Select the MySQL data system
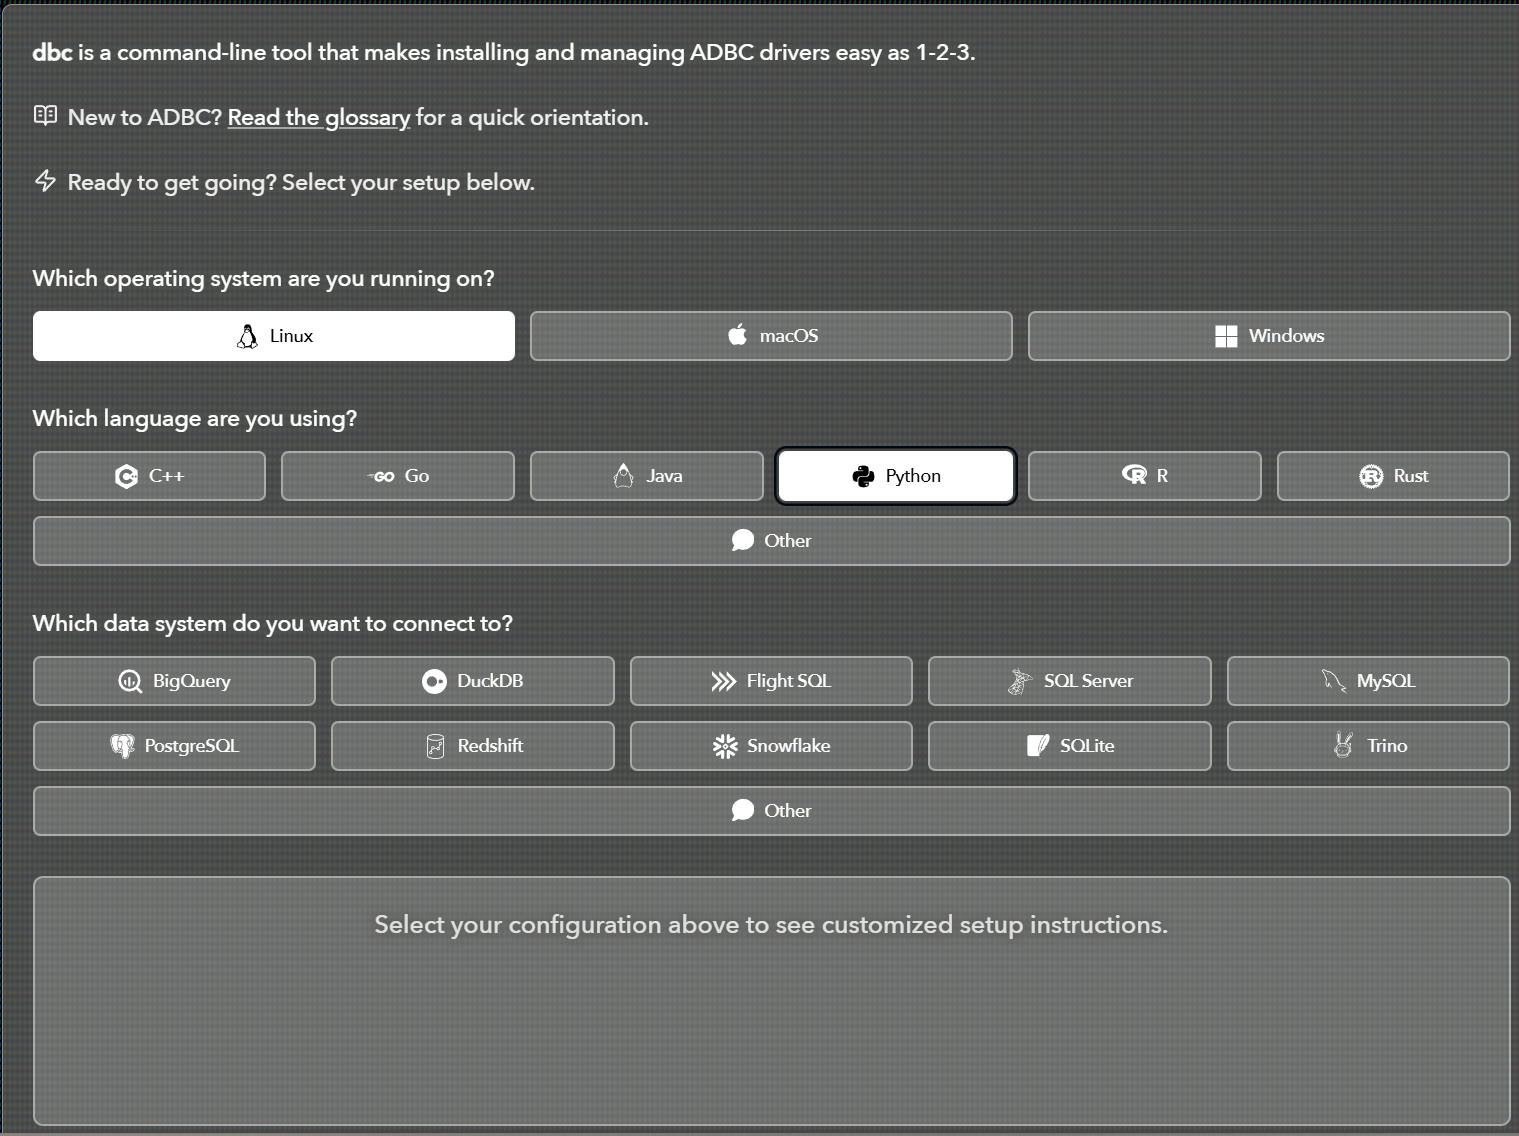This screenshot has width=1519, height=1136. (x=1367, y=681)
